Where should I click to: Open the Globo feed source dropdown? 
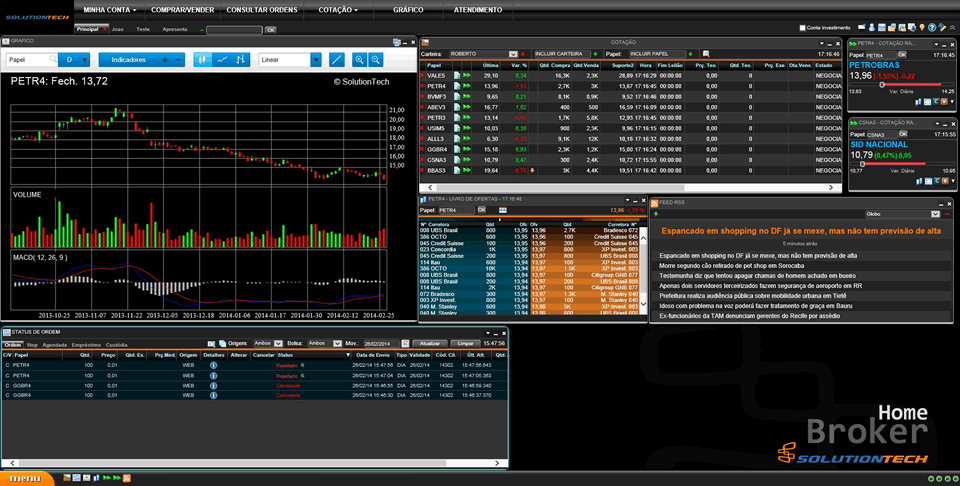(936, 214)
